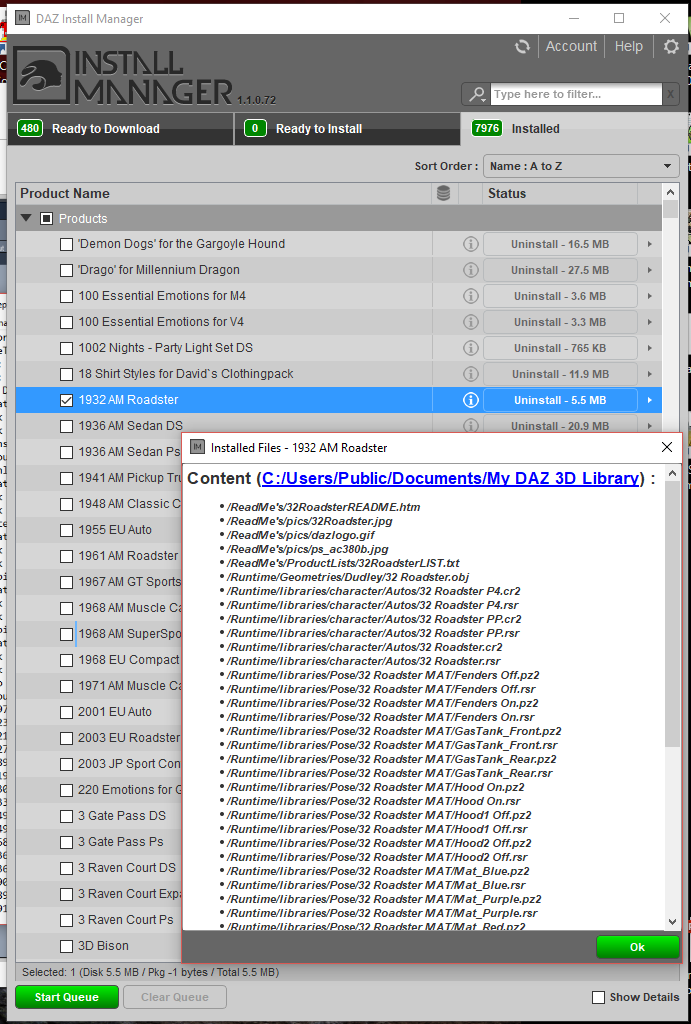Click Installed Files dialog title icon
This screenshot has height=1024, width=691.
(197, 447)
